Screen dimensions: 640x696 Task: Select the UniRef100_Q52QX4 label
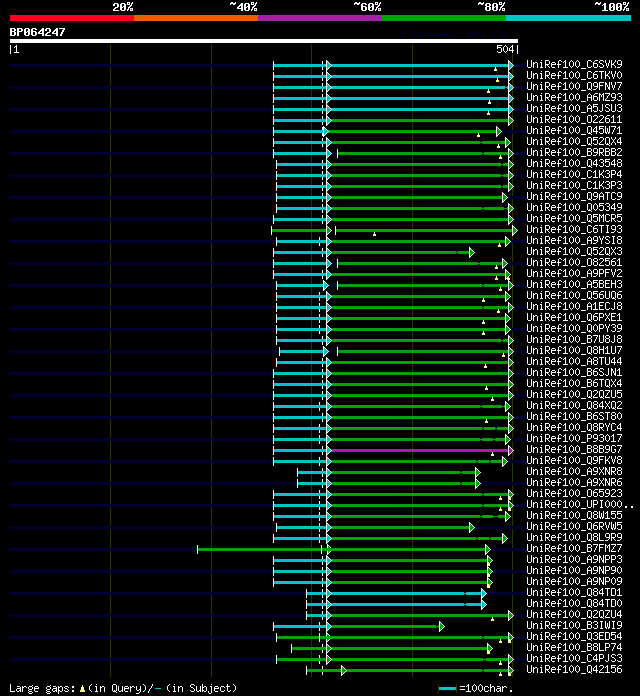tap(574, 142)
